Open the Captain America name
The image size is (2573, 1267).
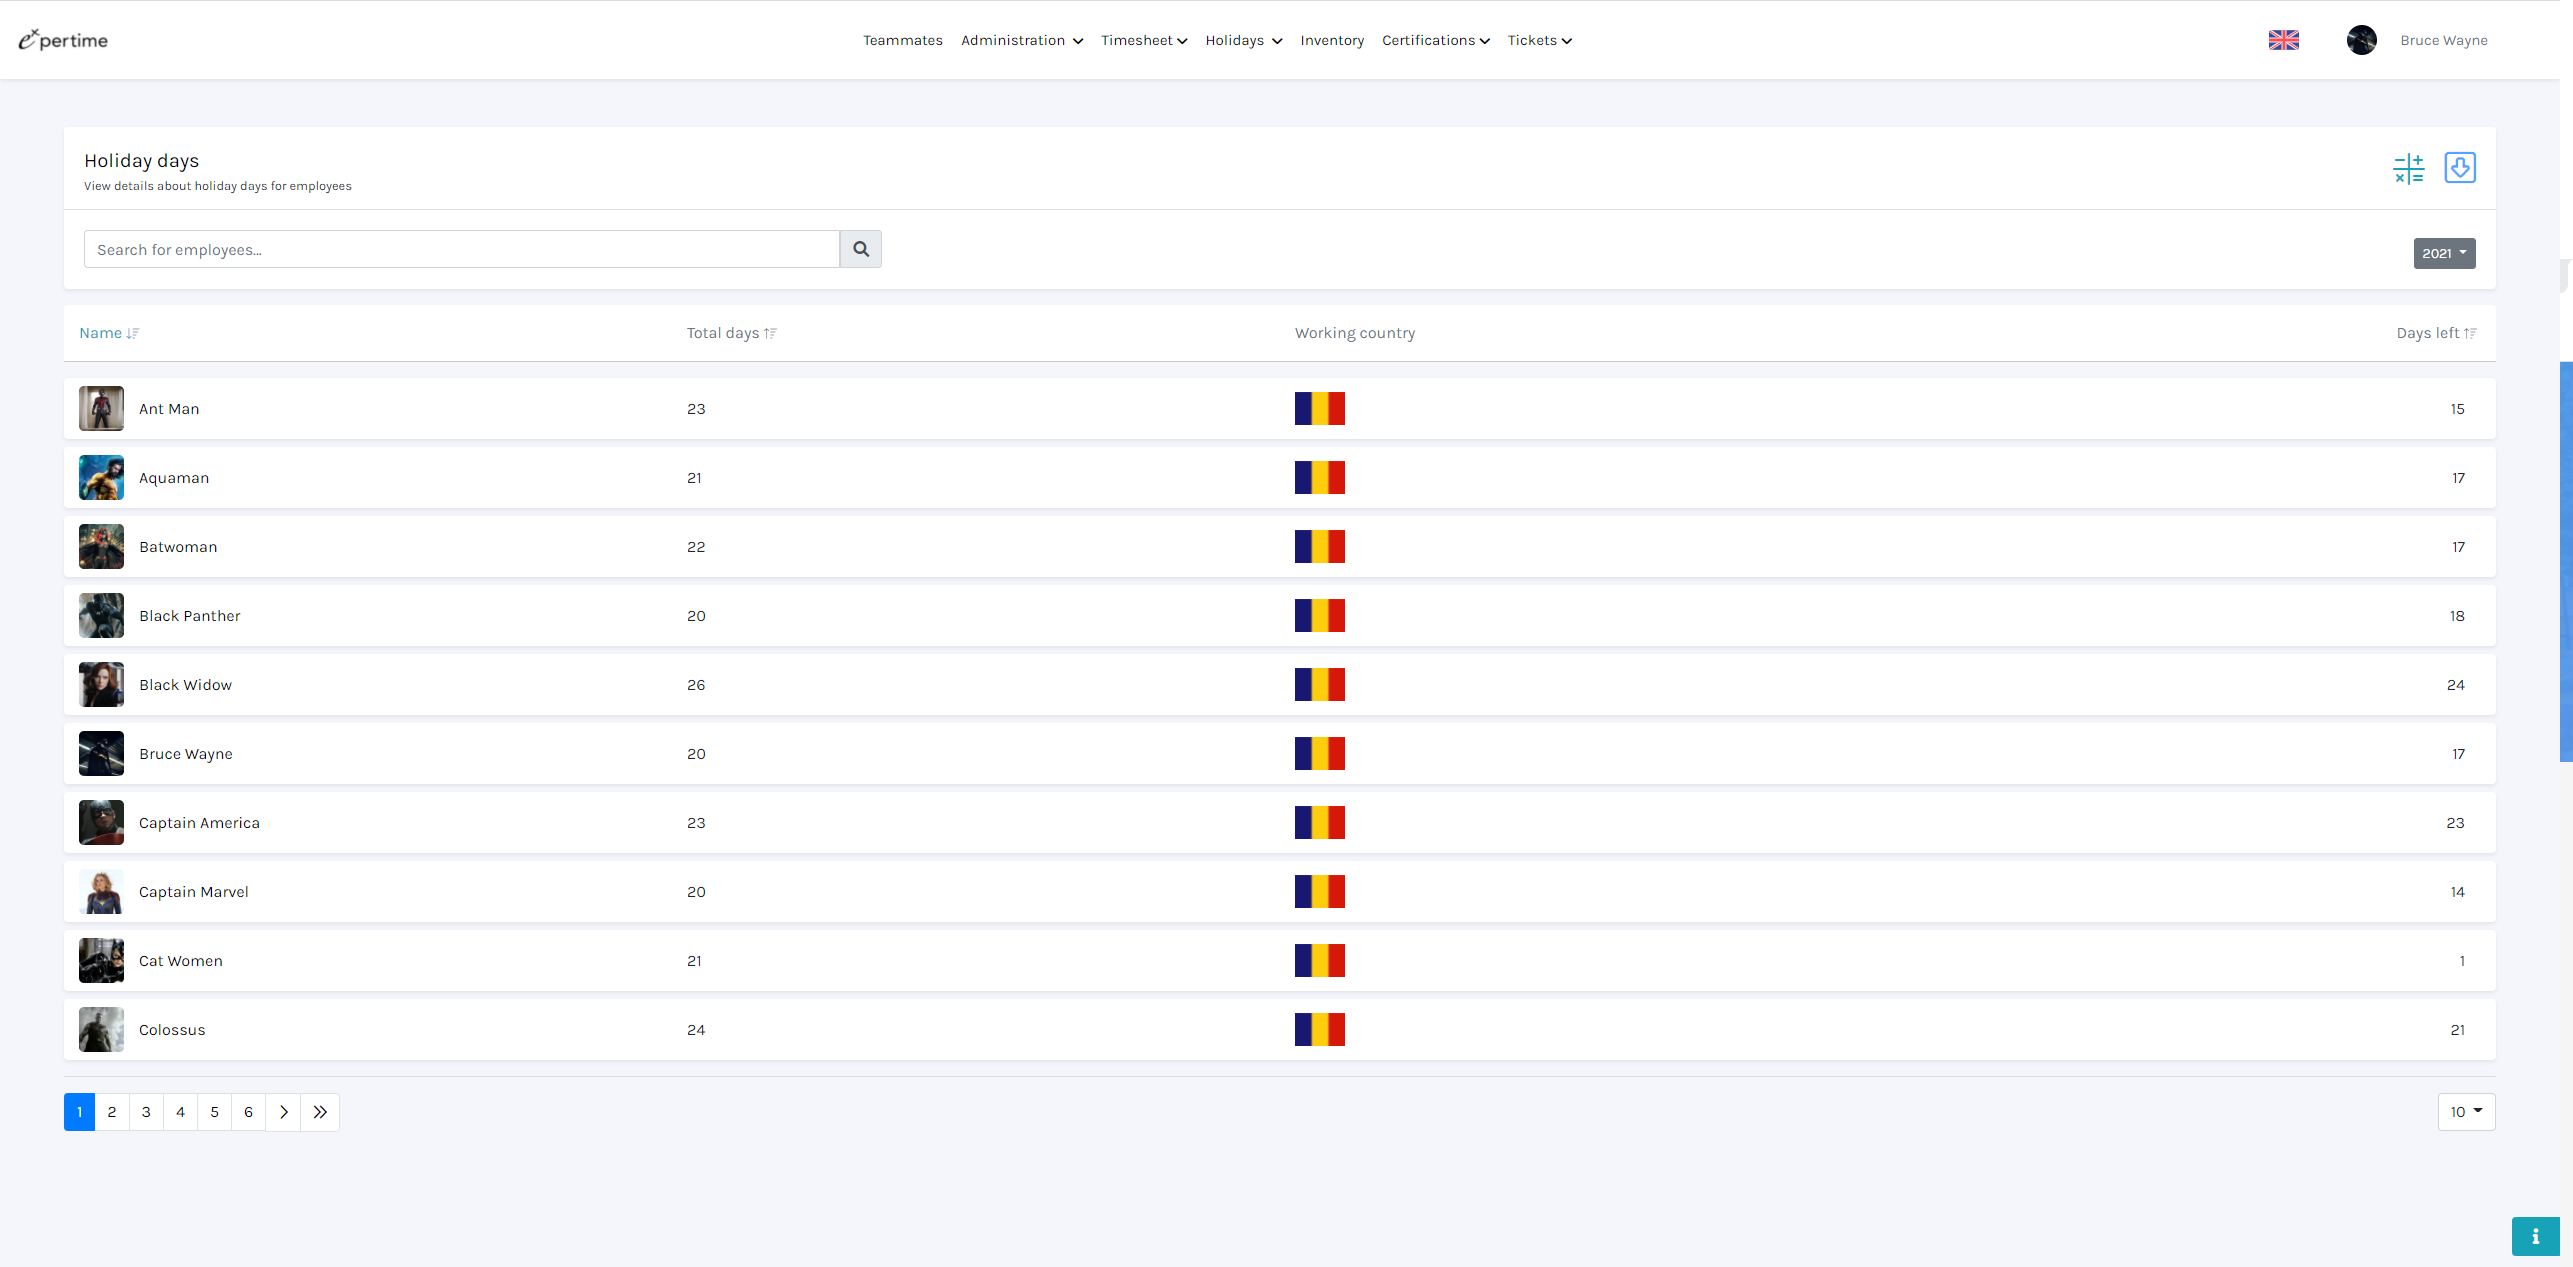click(199, 823)
